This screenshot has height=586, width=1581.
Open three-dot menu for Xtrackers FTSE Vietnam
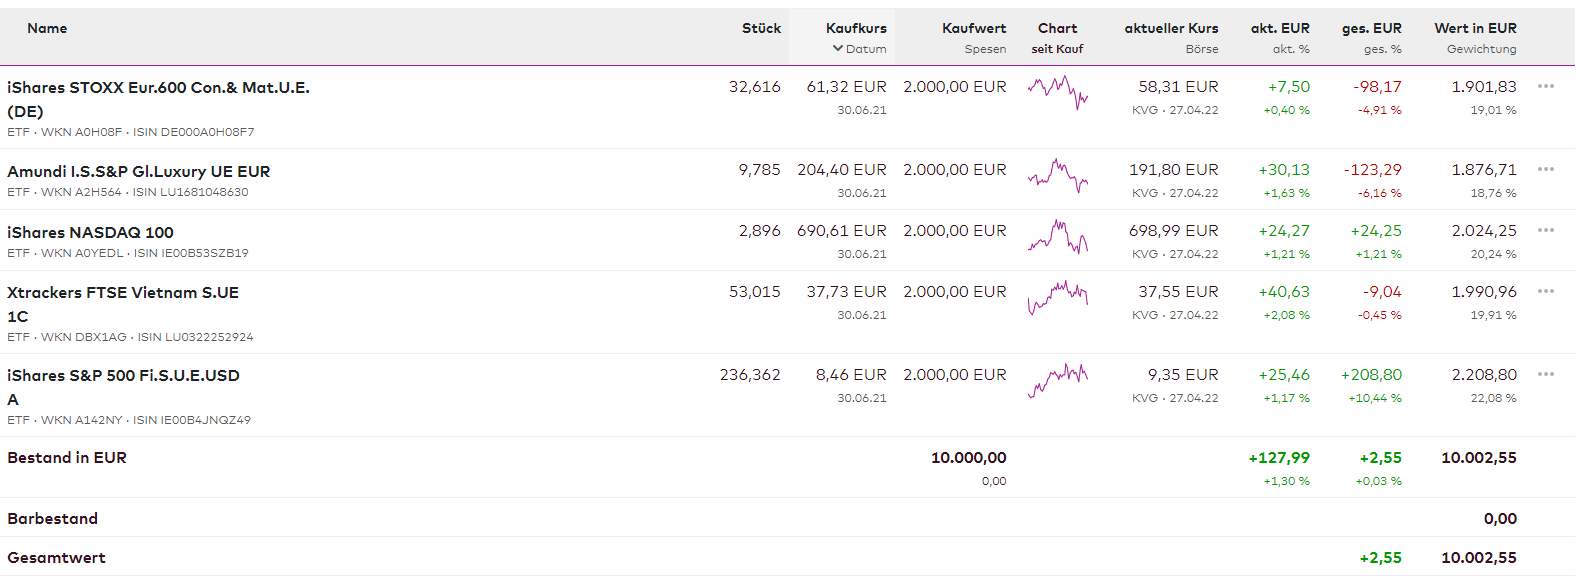click(1545, 291)
